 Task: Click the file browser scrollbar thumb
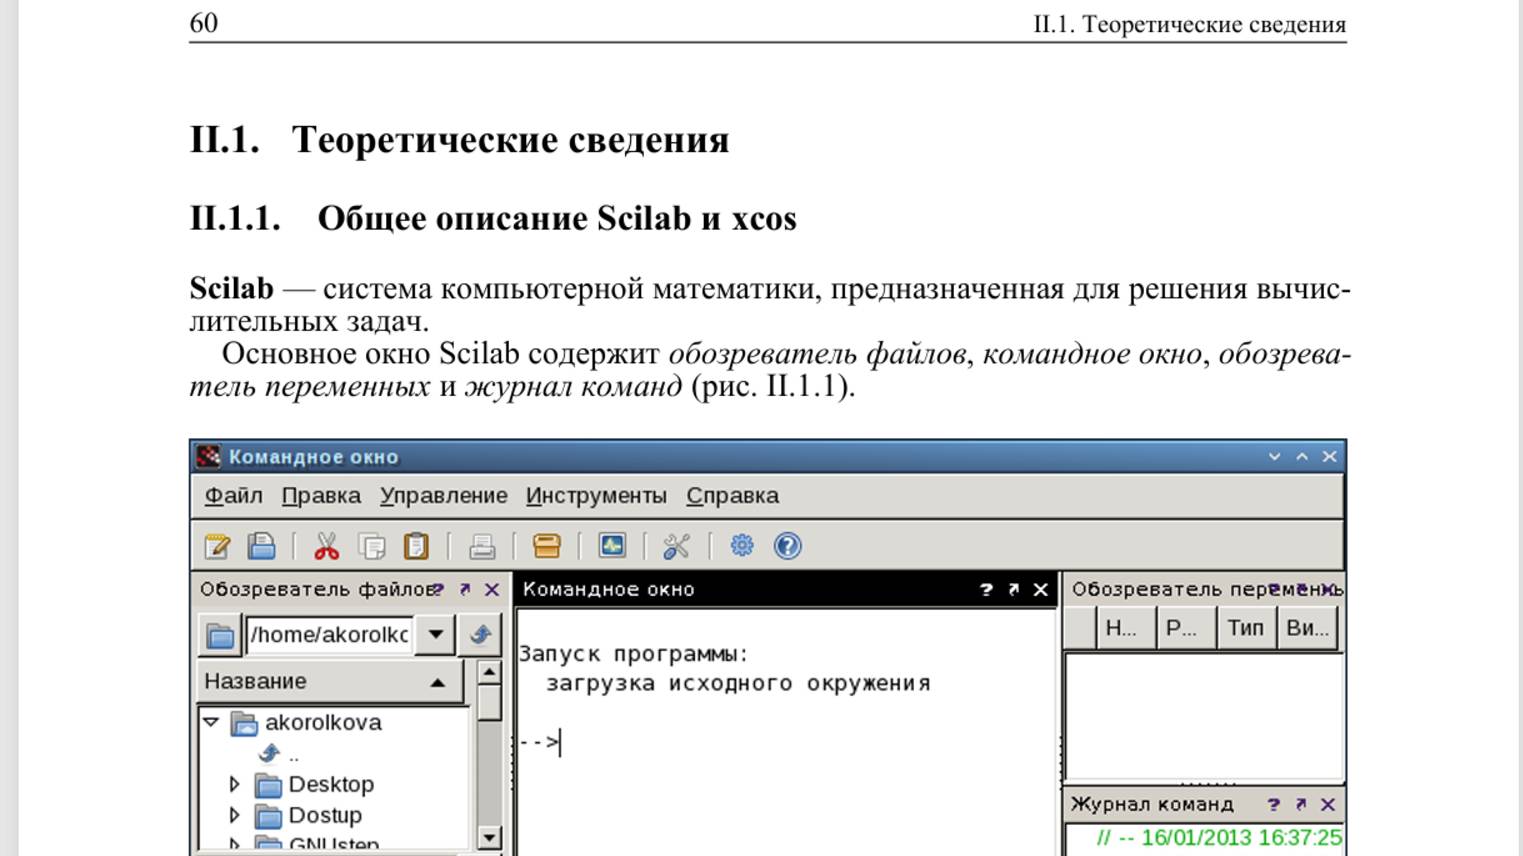[489, 703]
